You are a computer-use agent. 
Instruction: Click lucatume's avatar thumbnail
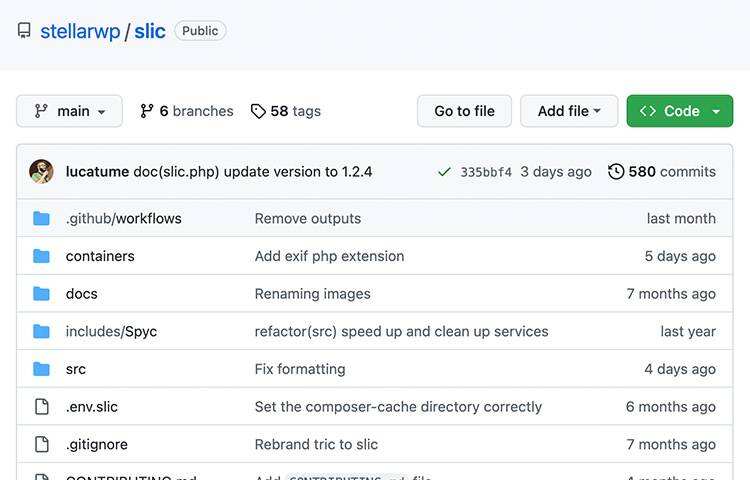coord(41,172)
